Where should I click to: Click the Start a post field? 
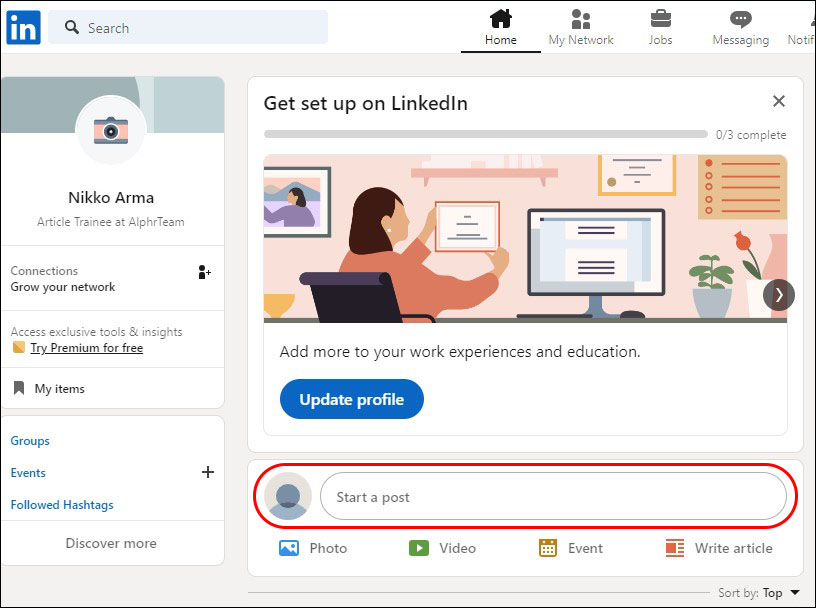point(553,497)
